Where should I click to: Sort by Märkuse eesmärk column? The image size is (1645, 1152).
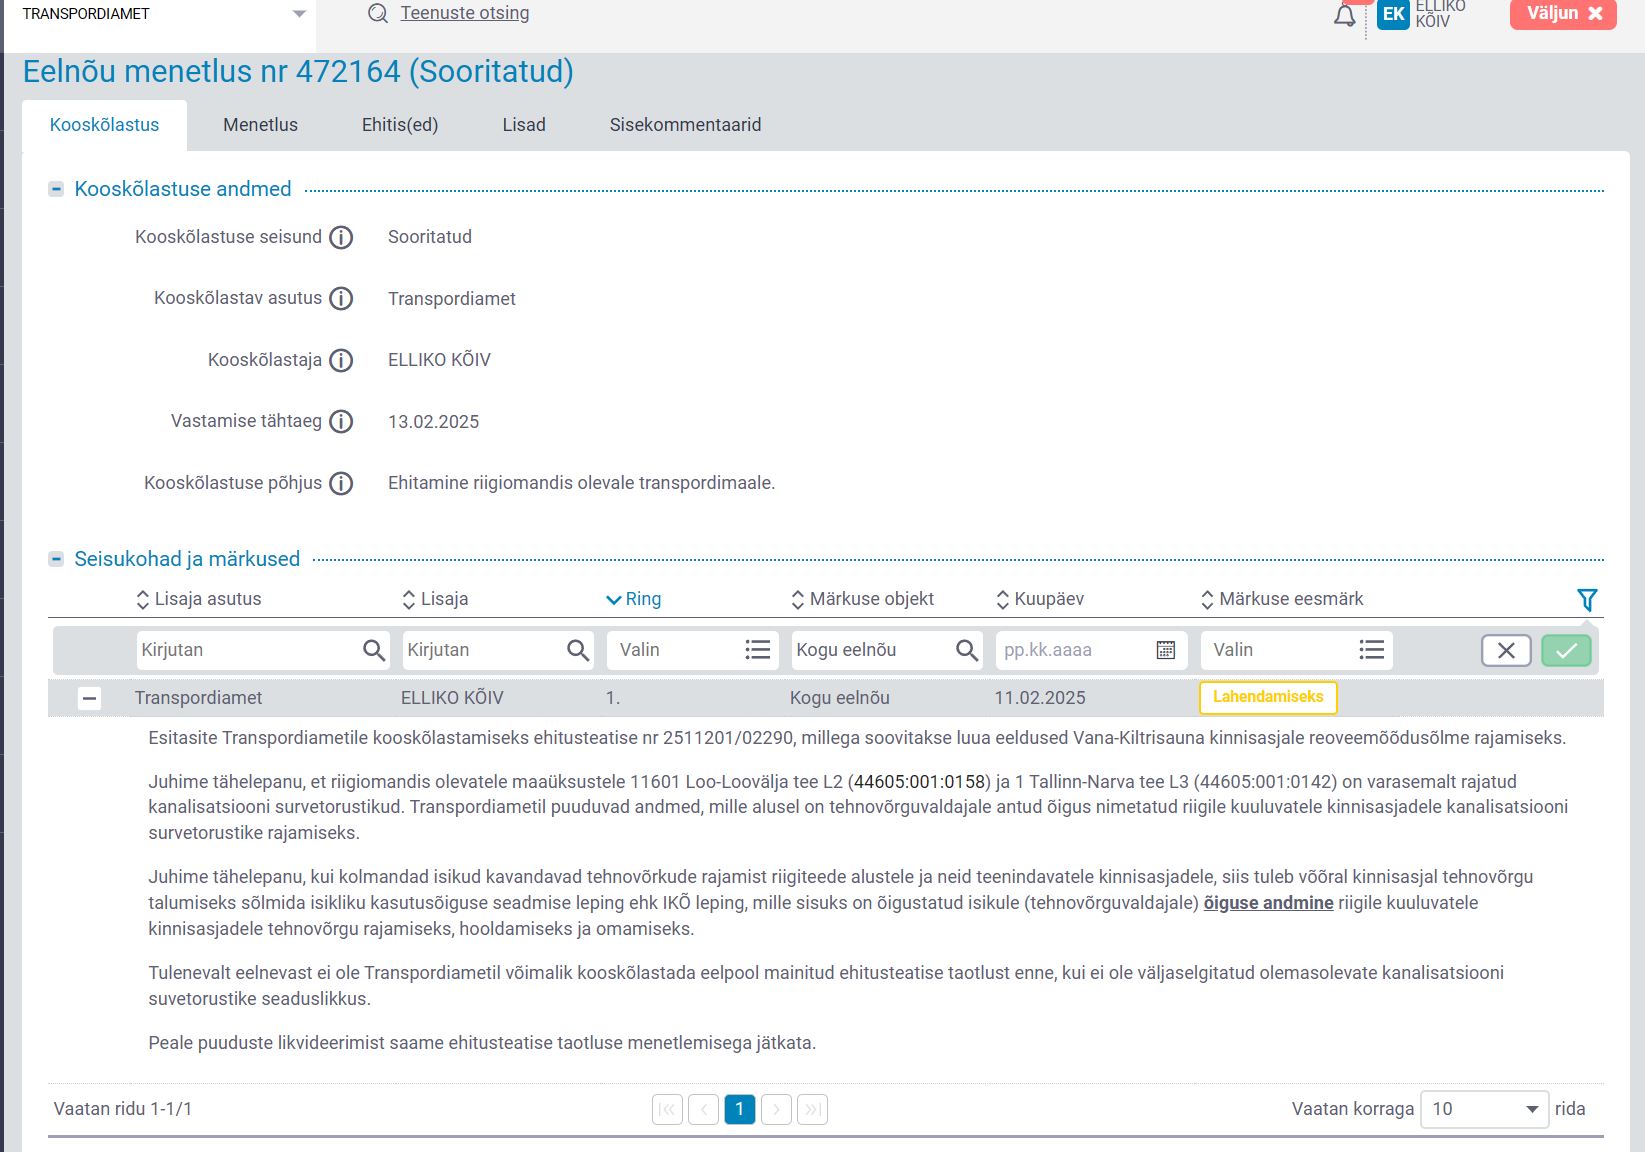click(1281, 599)
